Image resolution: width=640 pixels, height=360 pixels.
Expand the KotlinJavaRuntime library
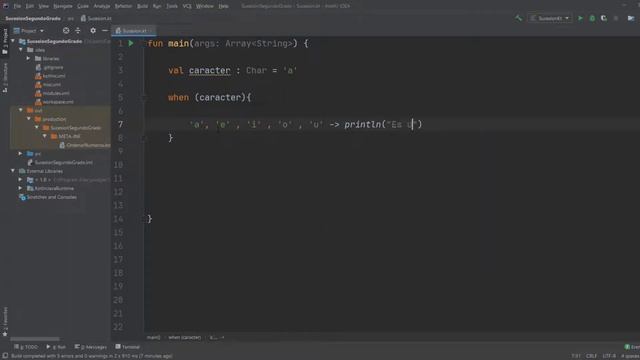[x=21, y=188]
